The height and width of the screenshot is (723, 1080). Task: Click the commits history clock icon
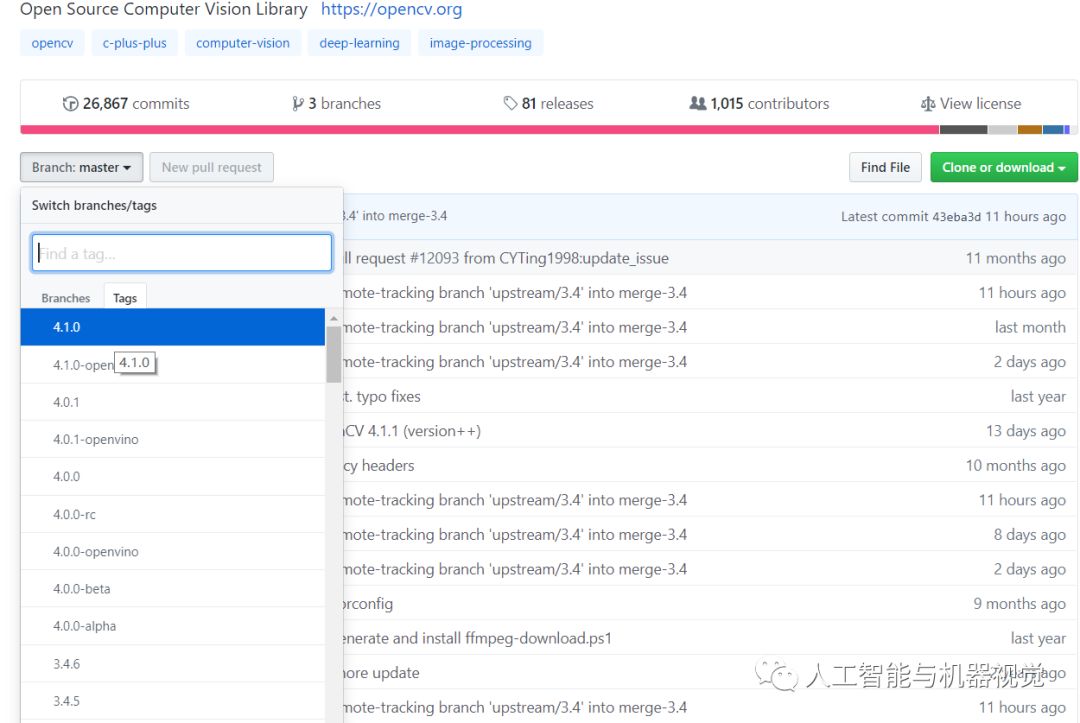70,104
